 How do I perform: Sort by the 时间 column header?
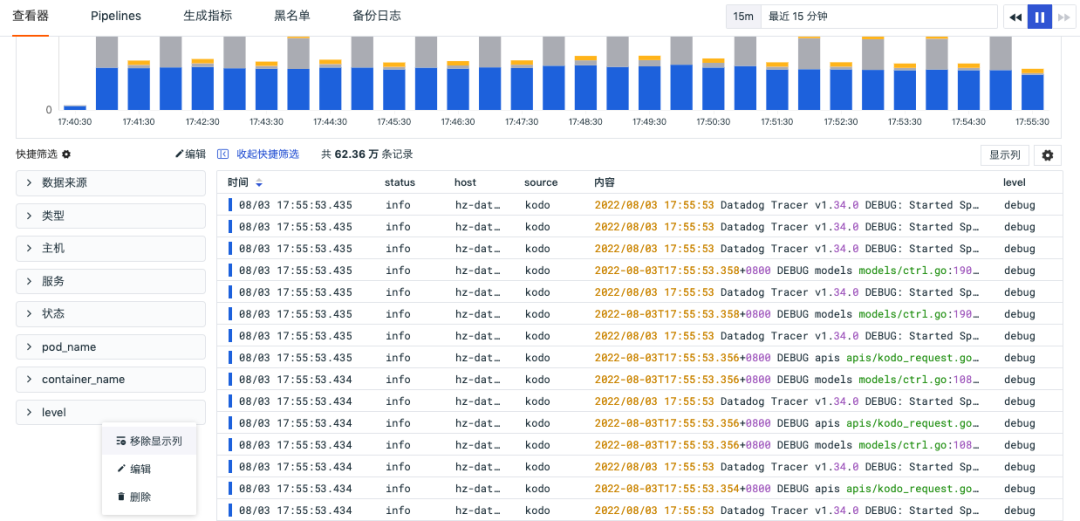pos(245,183)
